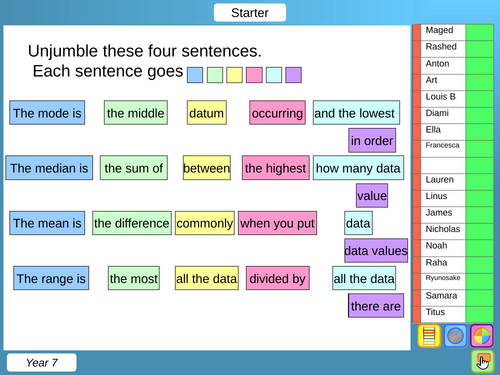Image resolution: width=500 pixels, height=375 pixels.
Task: Select 'there are' purple tile
Action: (x=376, y=305)
